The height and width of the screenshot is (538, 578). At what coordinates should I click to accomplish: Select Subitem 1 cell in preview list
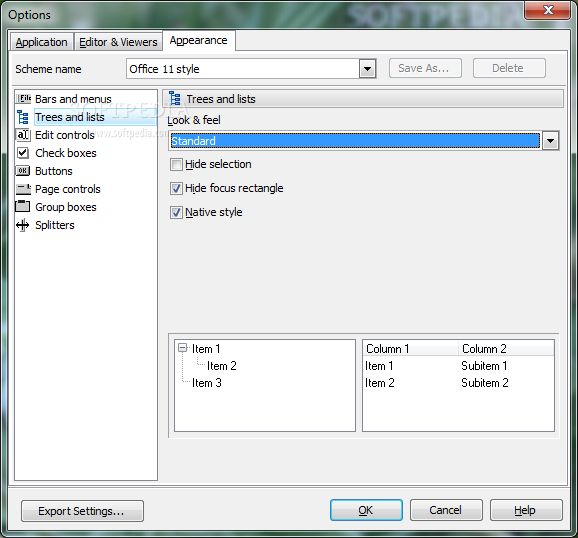pyautogui.click(x=484, y=365)
